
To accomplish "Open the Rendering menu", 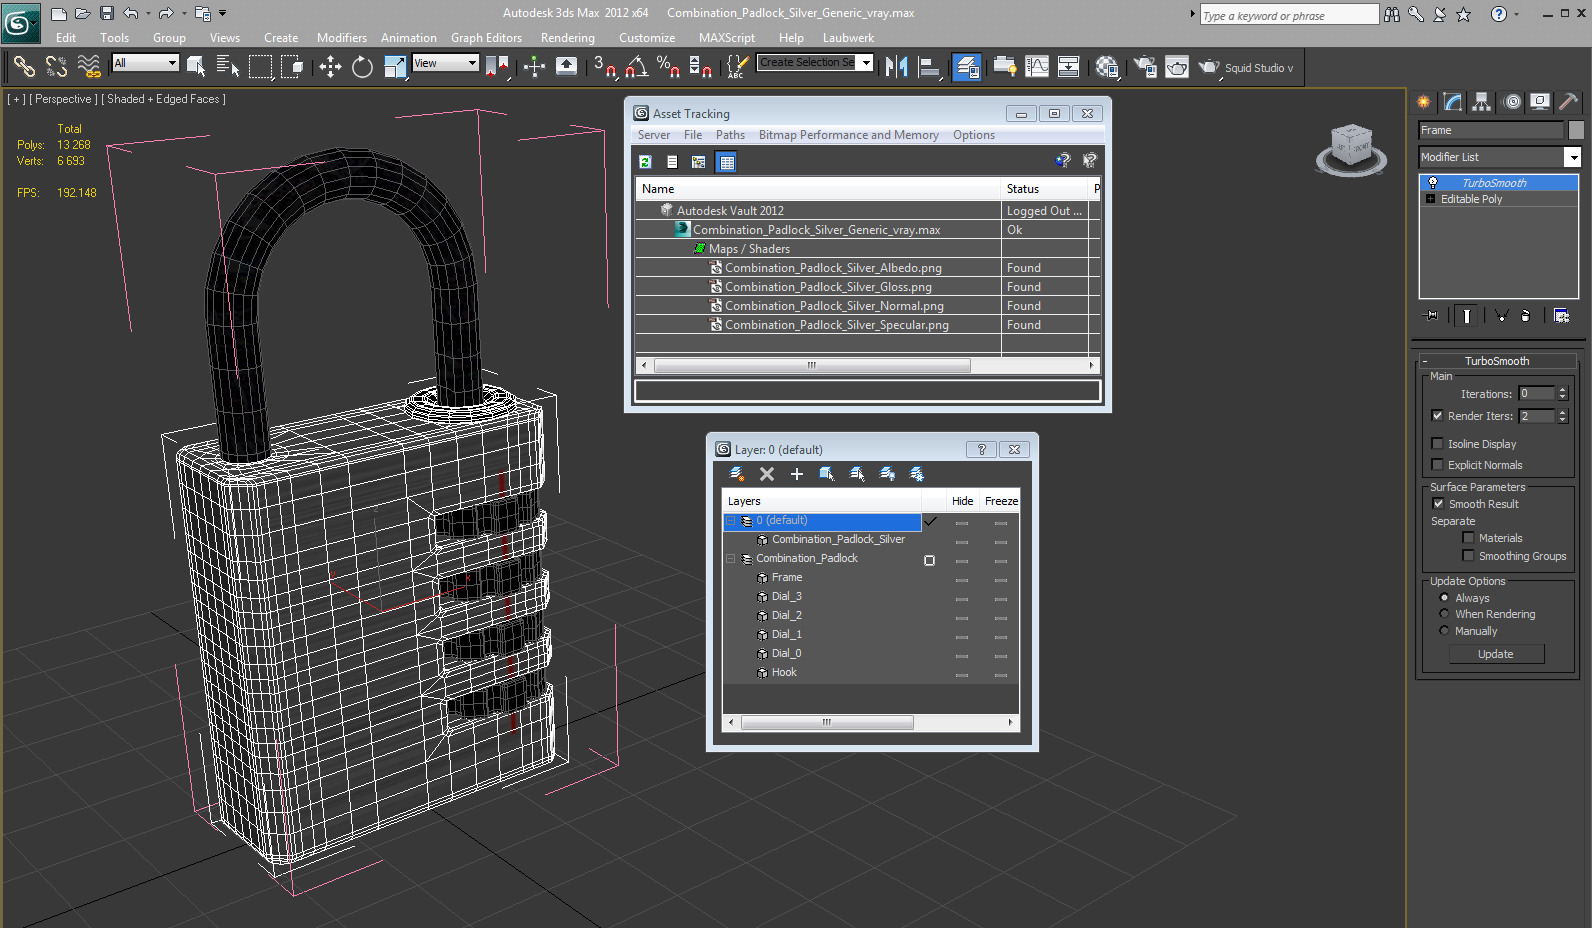I will pyautogui.click(x=567, y=38).
